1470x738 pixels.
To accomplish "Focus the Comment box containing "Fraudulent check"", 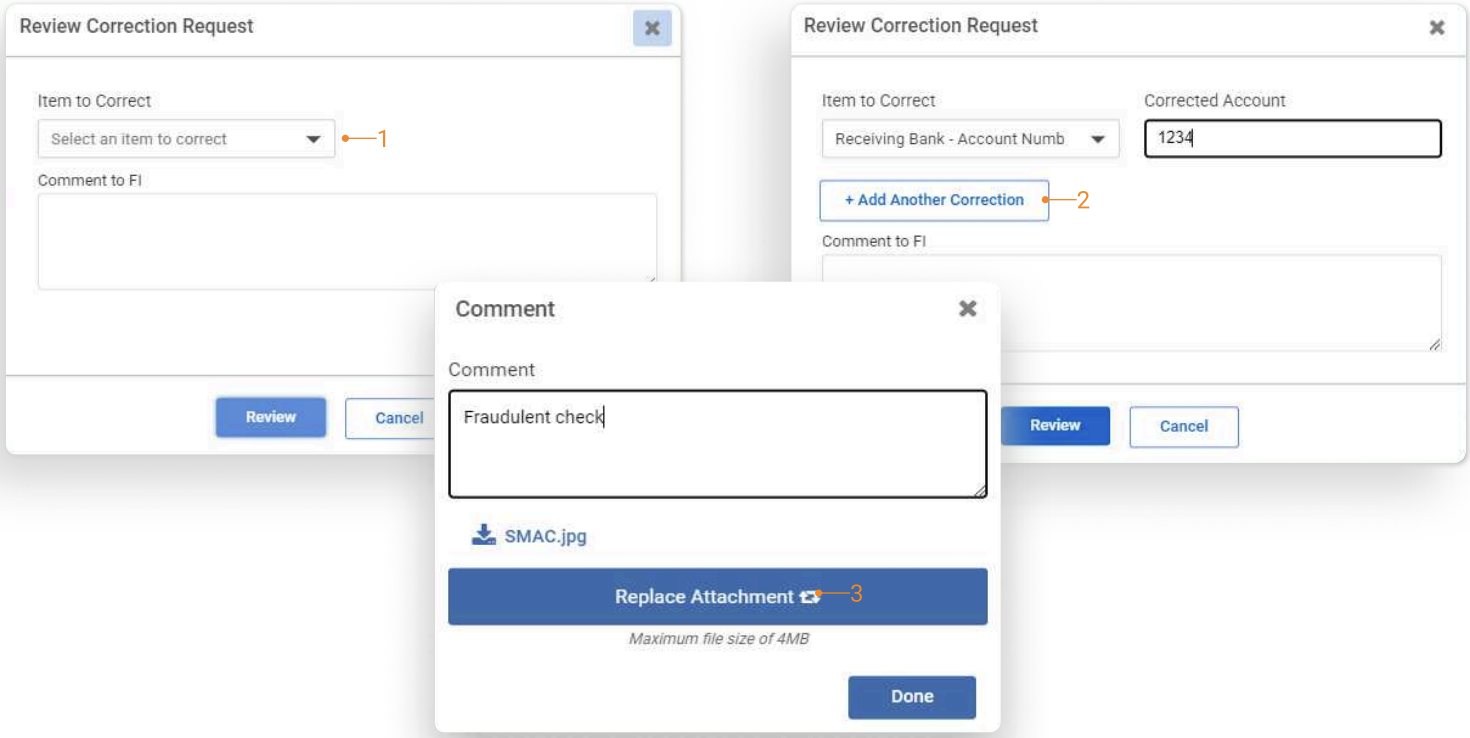I will pyautogui.click(x=717, y=444).
